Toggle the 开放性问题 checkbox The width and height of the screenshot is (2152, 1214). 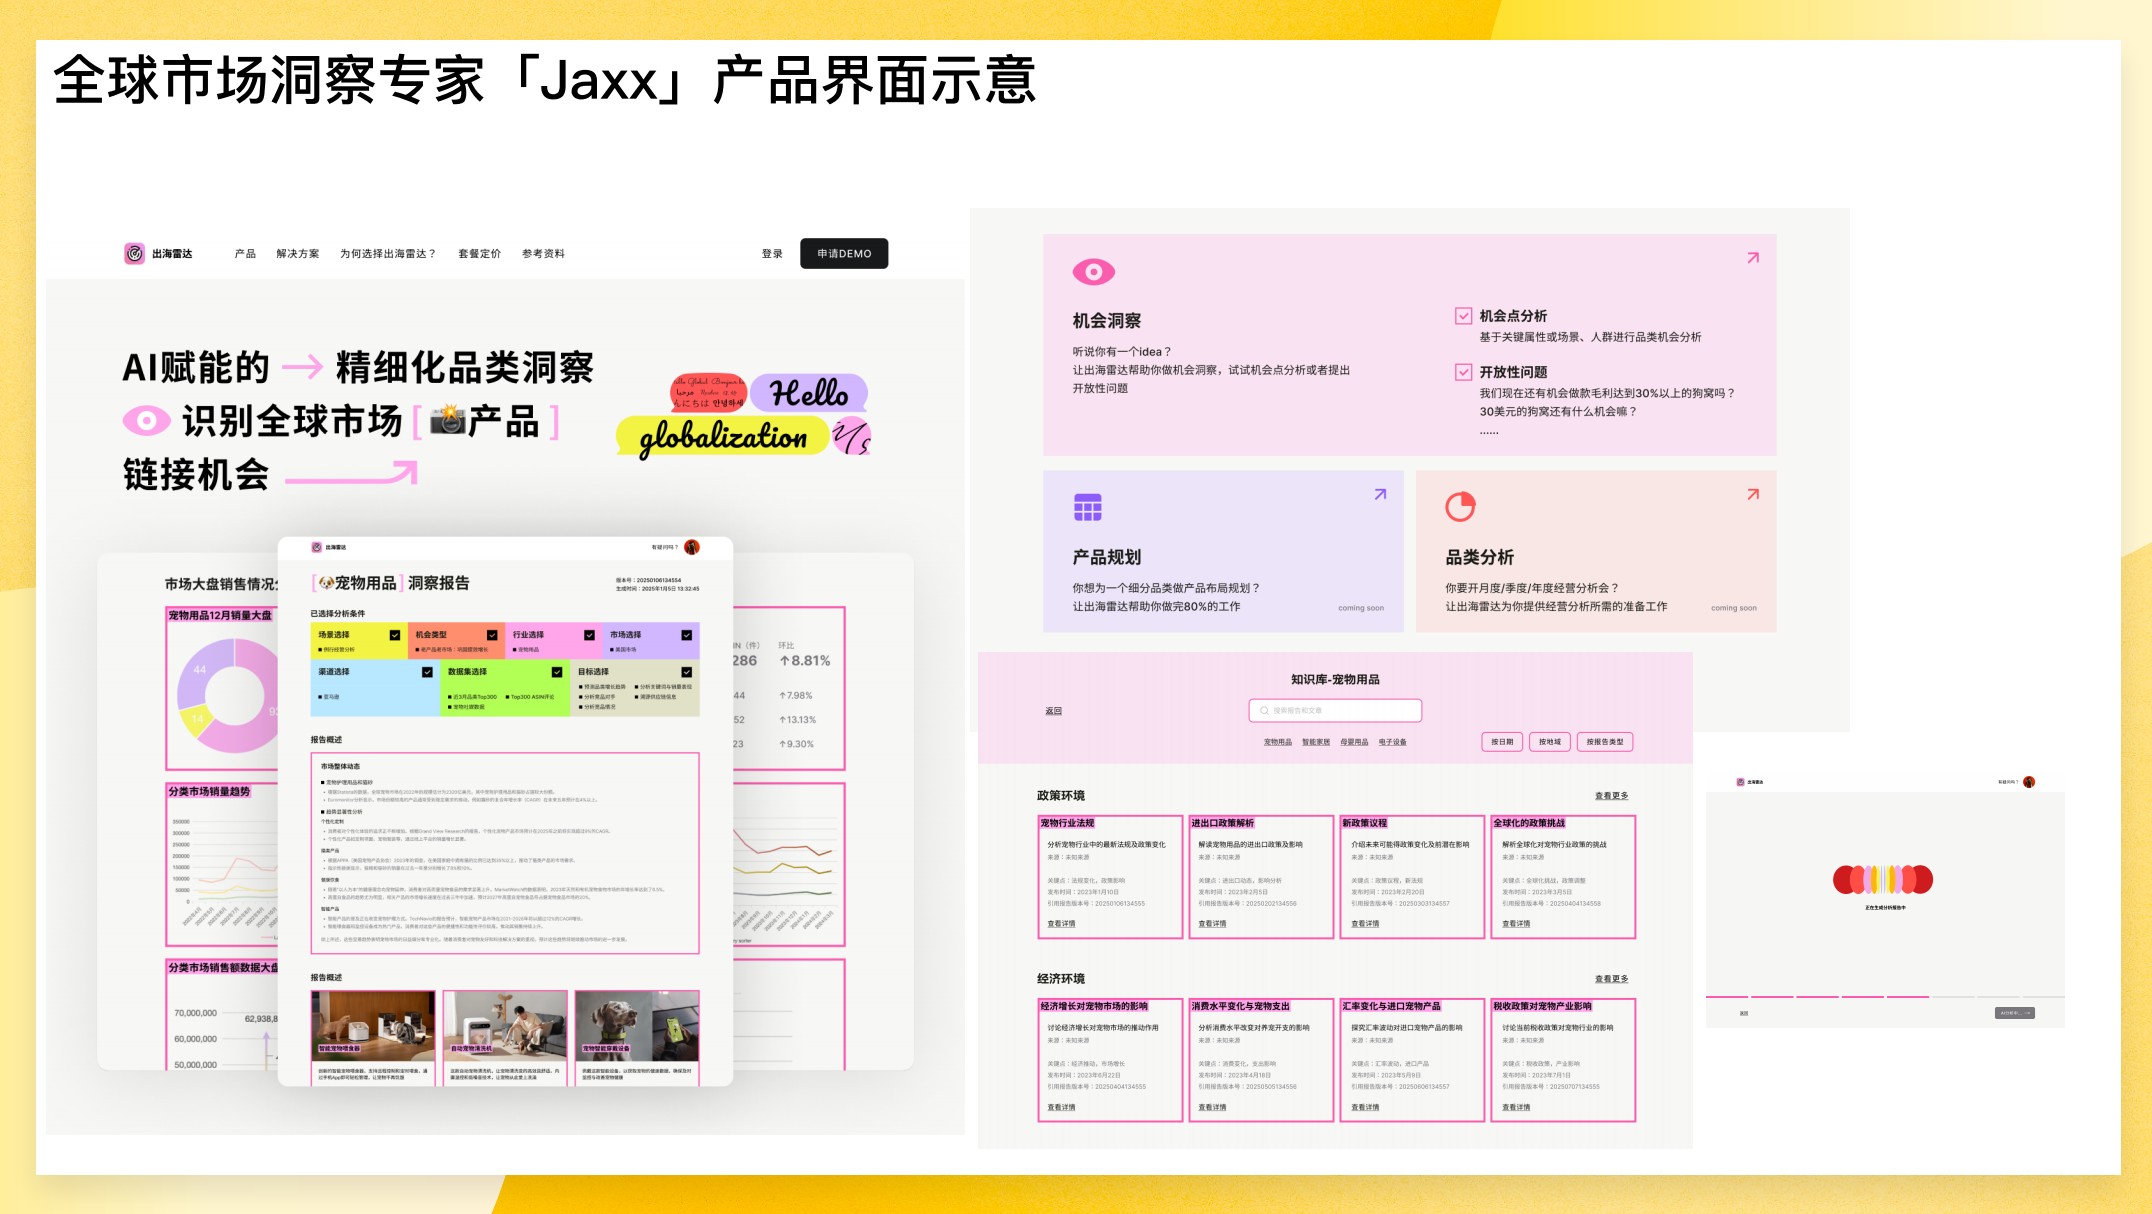point(1463,372)
